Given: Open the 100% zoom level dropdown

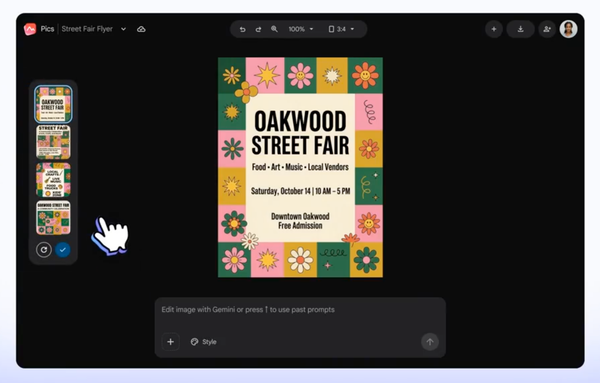Looking at the screenshot, I should pyautogui.click(x=301, y=29).
